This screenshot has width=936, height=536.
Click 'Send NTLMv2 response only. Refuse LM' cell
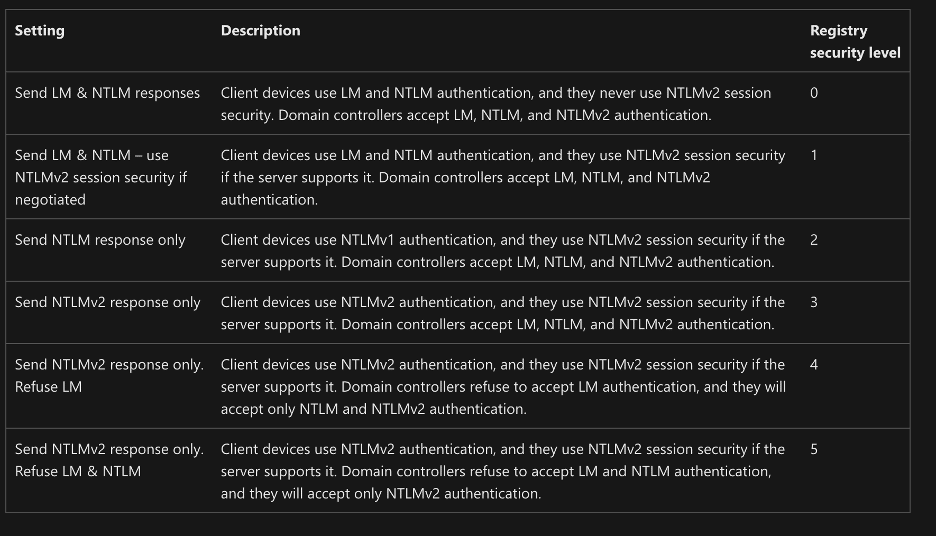(x=109, y=375)
